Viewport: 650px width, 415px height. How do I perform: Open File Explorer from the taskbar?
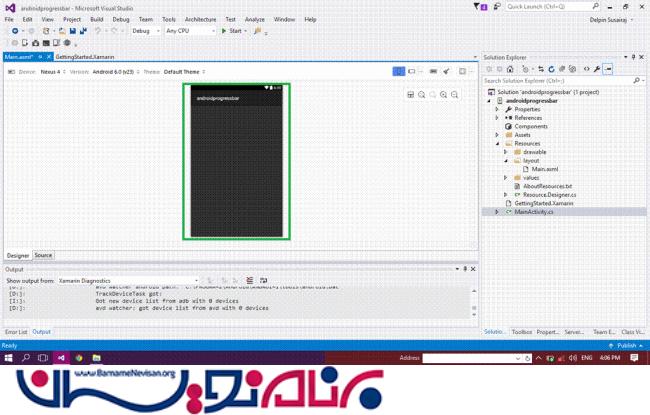(96, 358)
